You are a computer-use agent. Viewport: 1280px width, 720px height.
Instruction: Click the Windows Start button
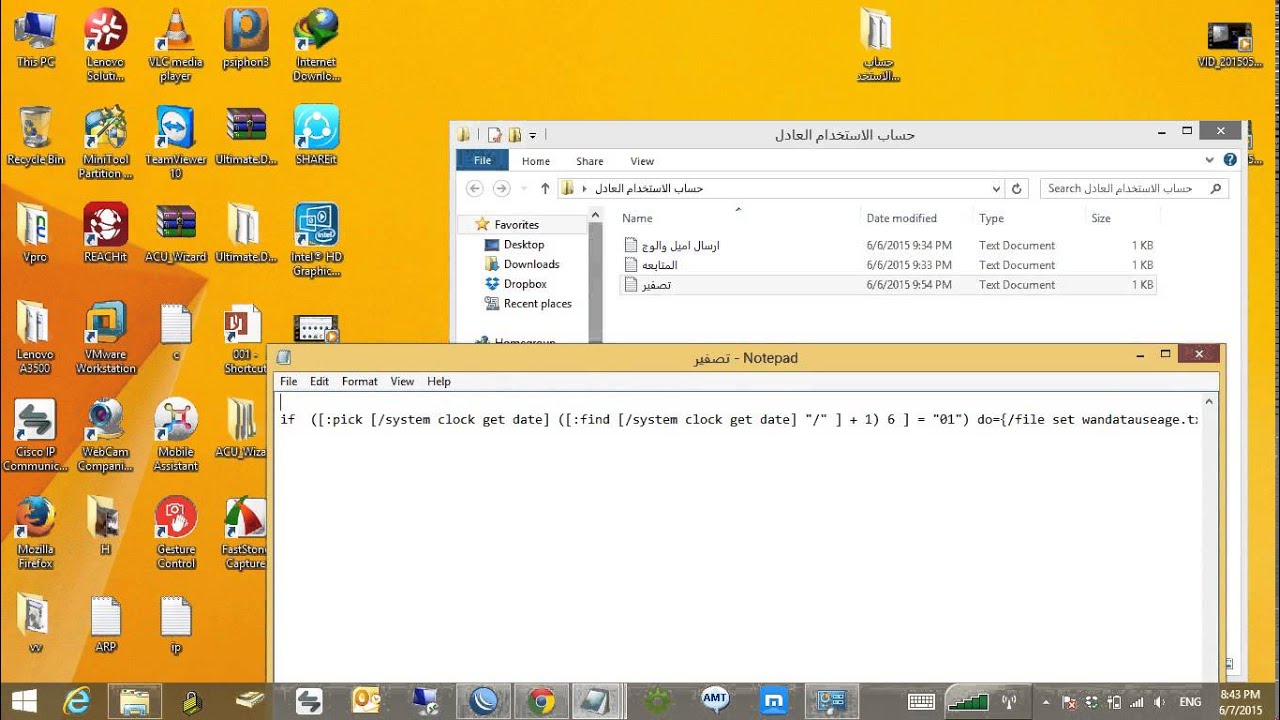pos(23,701)
